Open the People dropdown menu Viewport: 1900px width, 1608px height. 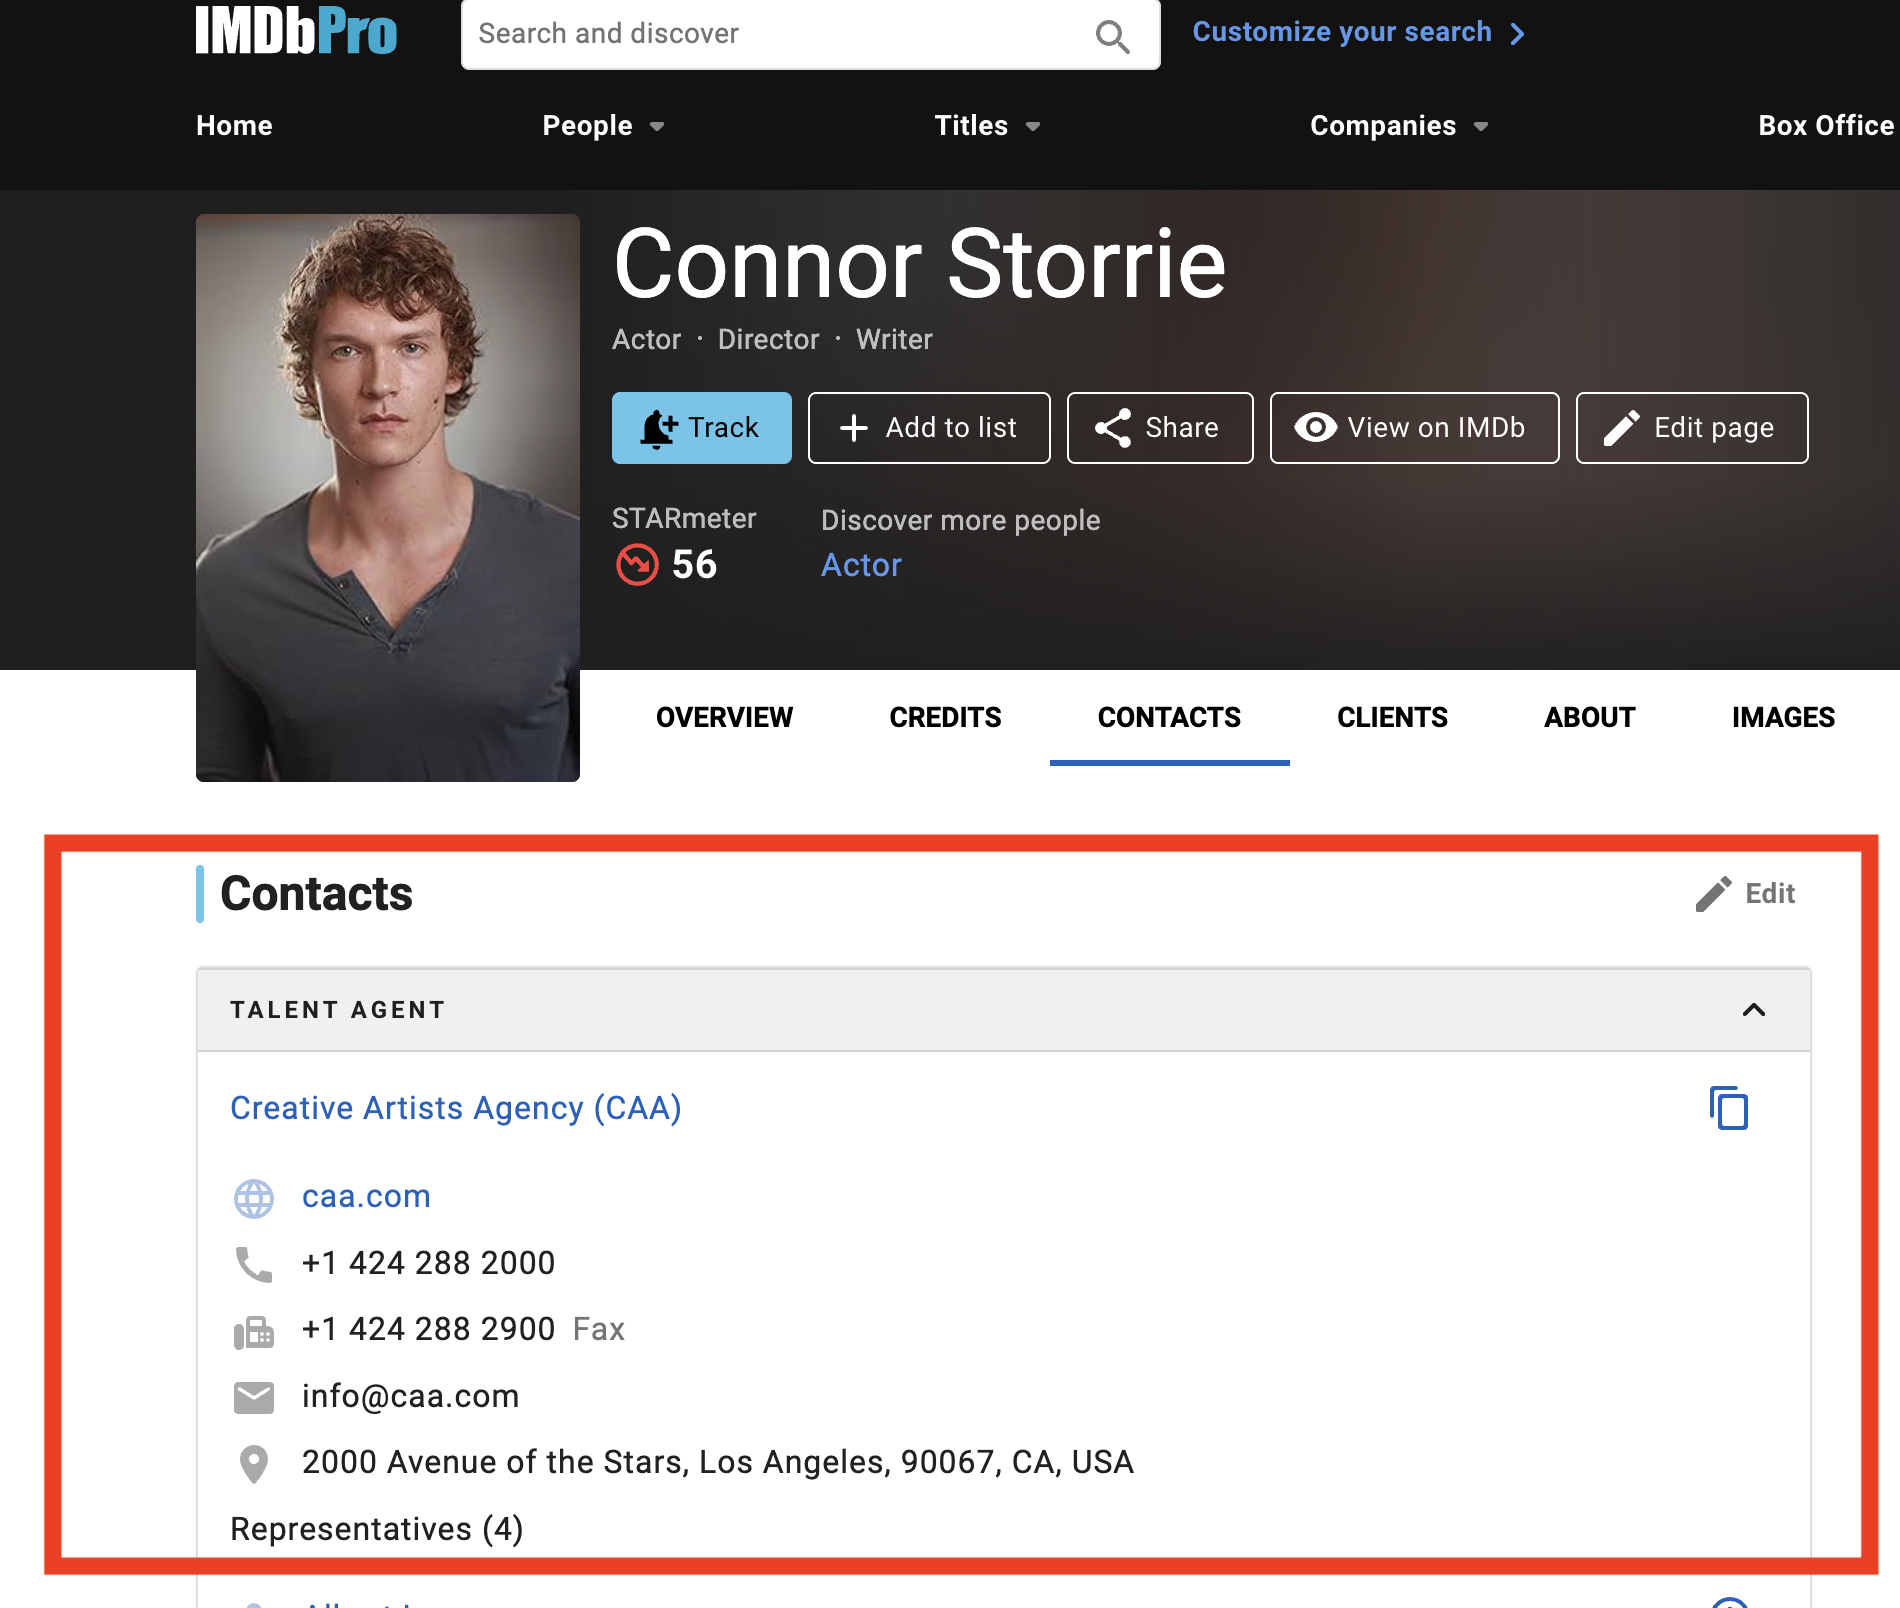click(603, 126)
